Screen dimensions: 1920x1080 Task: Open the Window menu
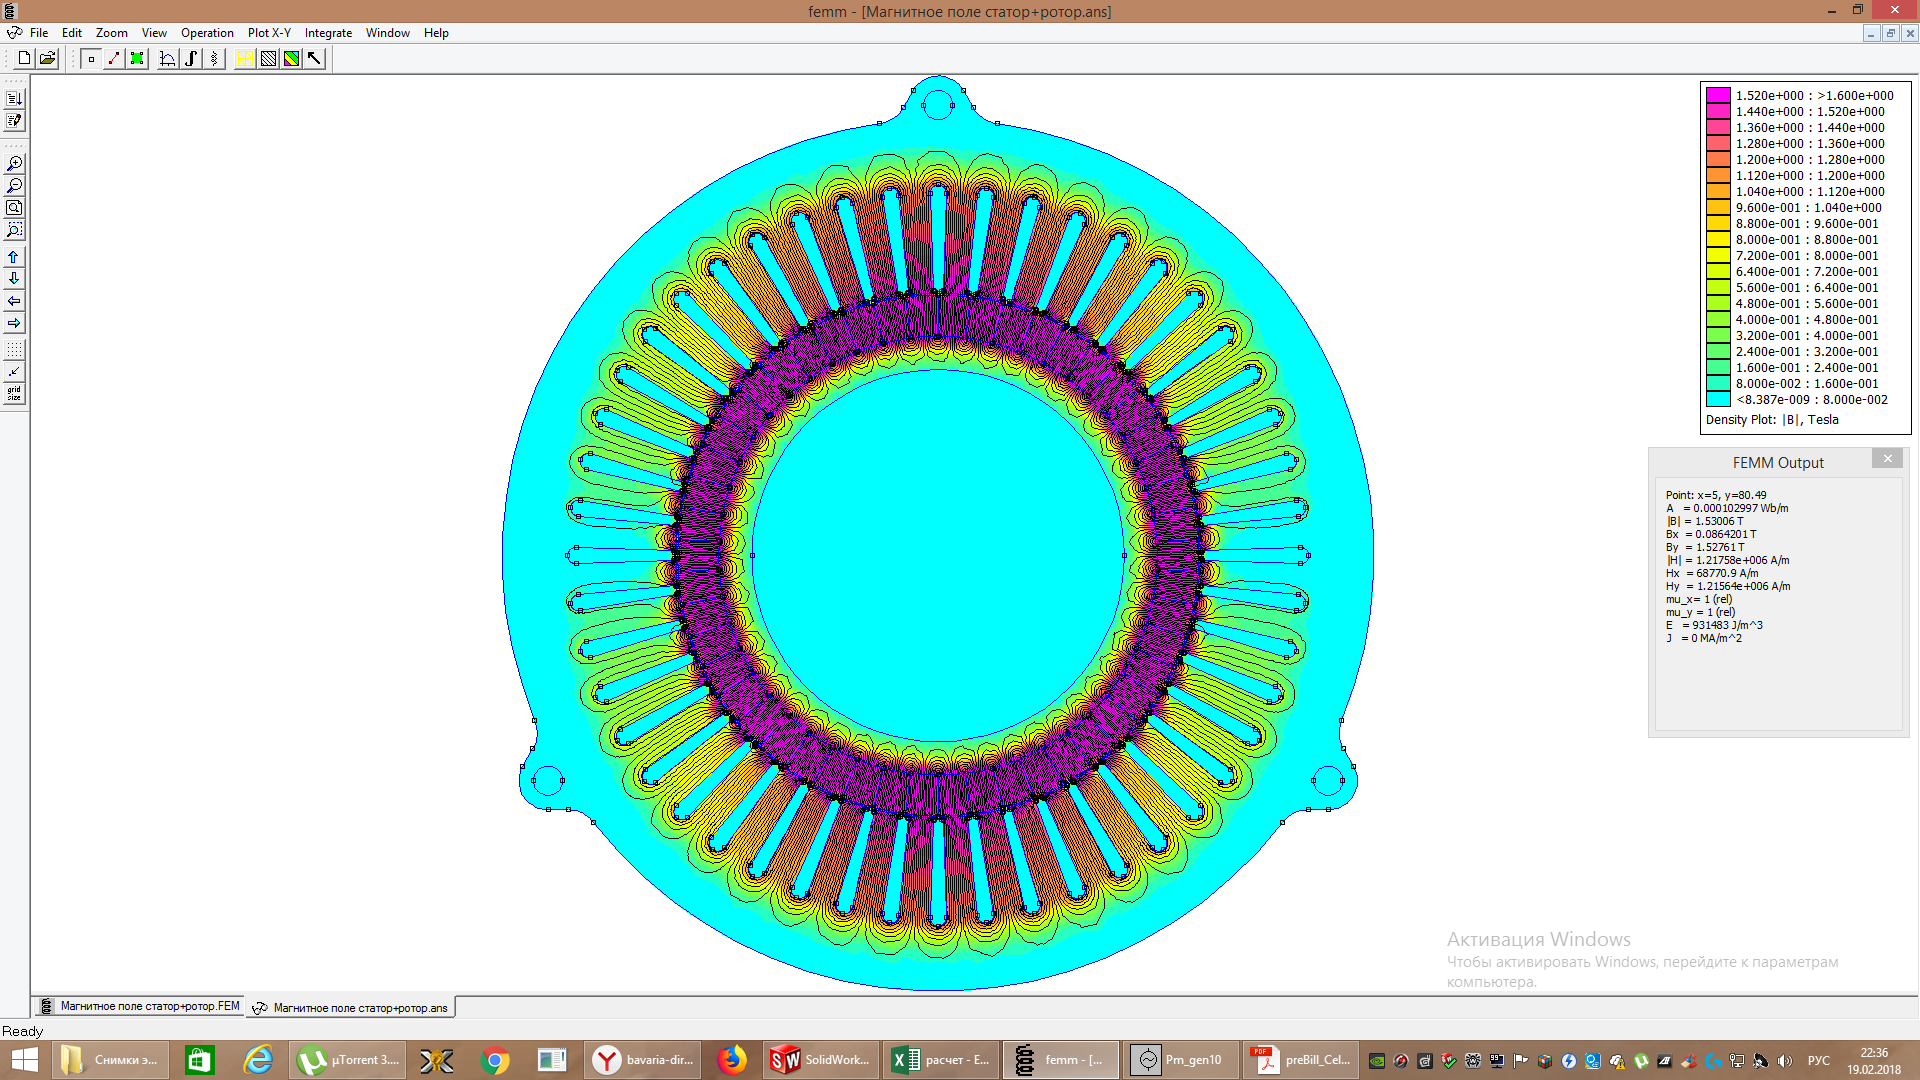[x=387, y=33]
